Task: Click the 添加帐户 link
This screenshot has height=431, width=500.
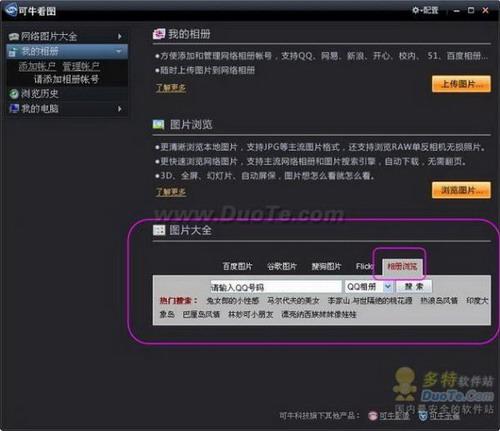Action: pyautogui.click(x=37, y=67)
